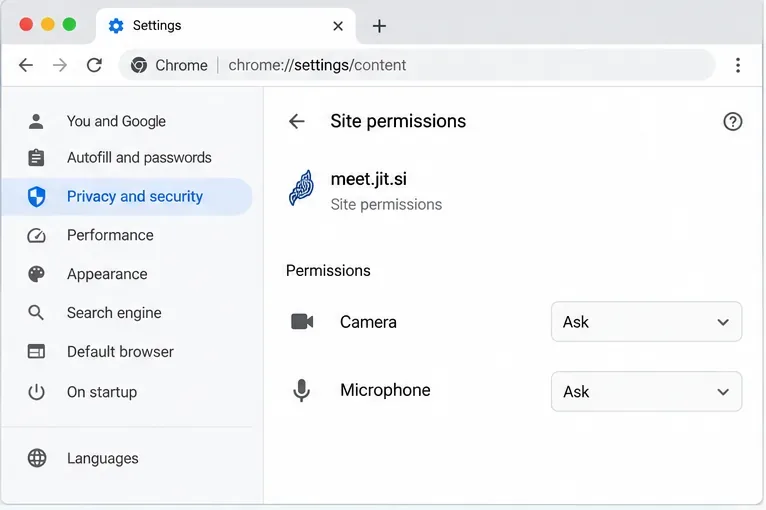The width and height of the screenshot is (766, 510).
Task: Click the magnifier icon for Search engine
Action: click(x=36, y=313)
